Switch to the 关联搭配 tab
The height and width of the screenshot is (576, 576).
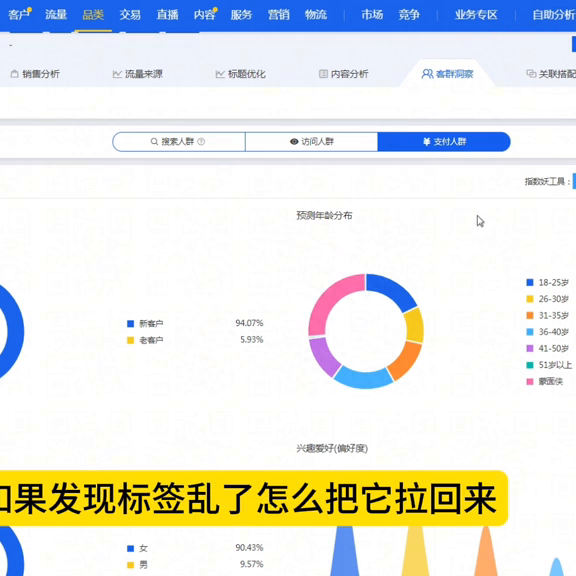[x=551, y=74]
